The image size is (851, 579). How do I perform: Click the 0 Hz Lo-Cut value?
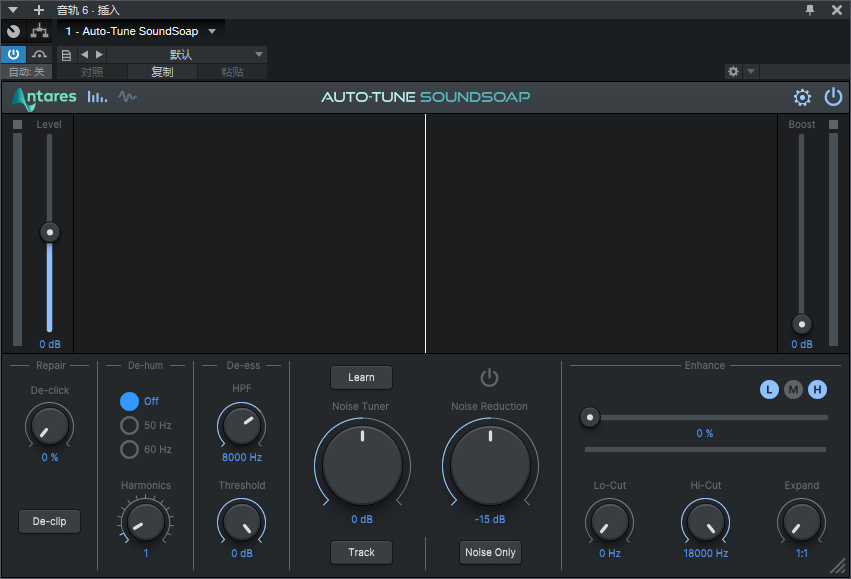(x=610, y=553)
